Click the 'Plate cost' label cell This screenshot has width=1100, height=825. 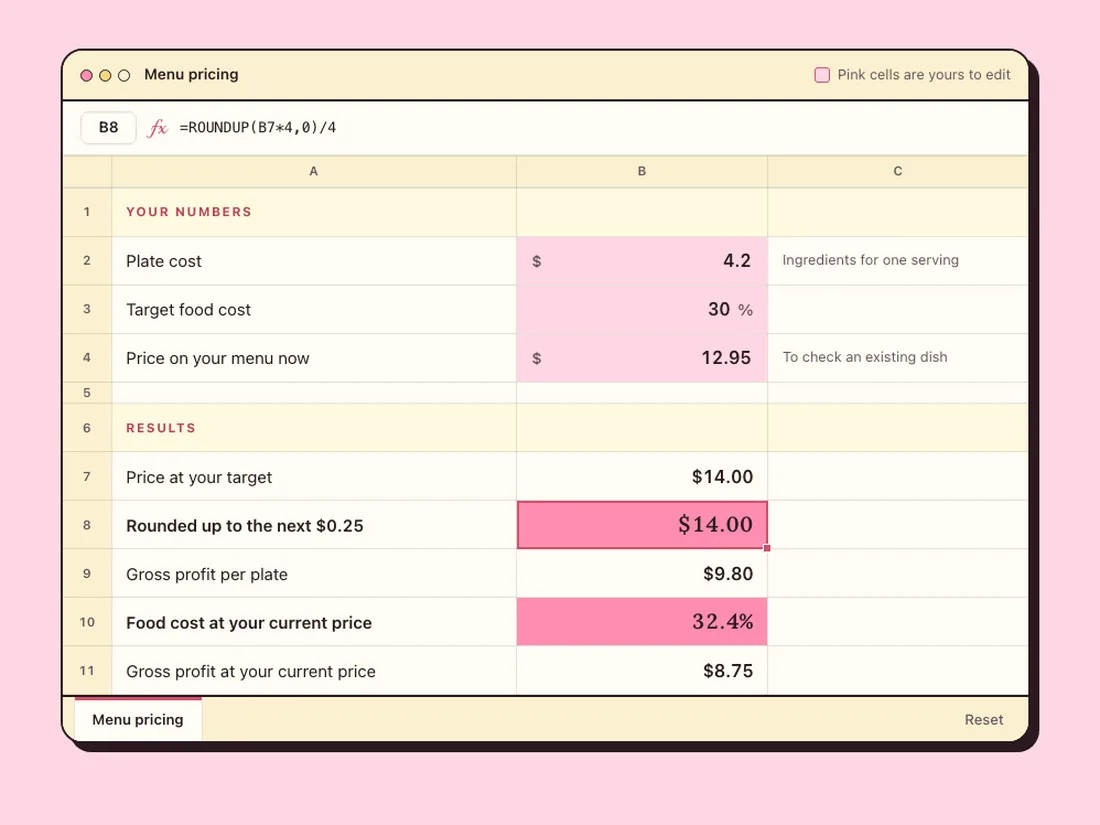(314, 261)
